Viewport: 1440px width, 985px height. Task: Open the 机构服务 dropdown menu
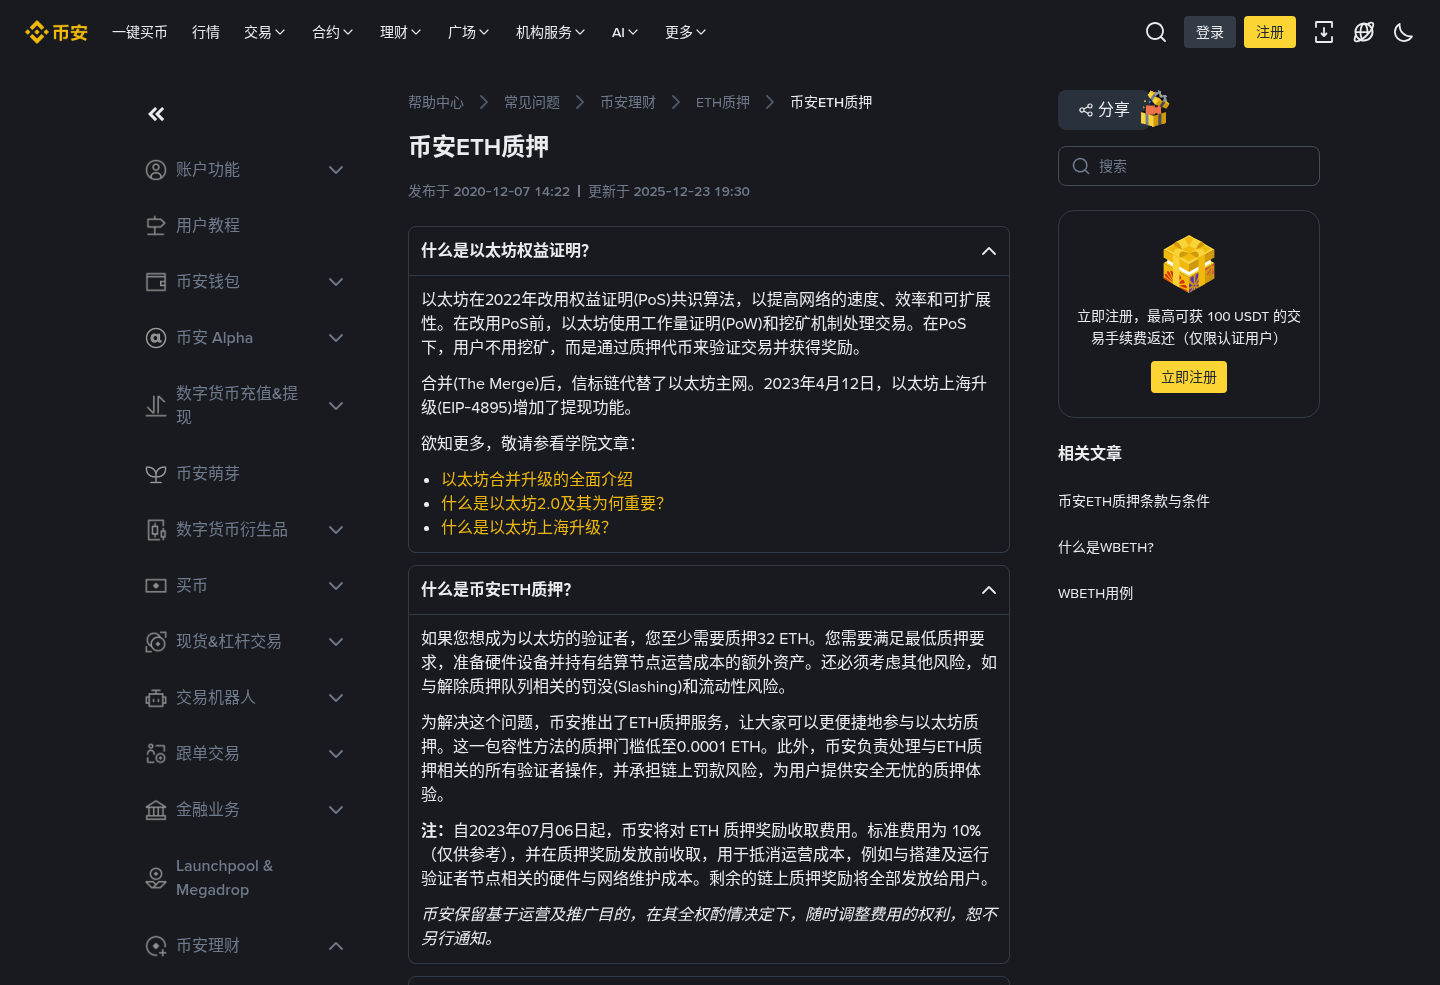click(x=550, y=32)
